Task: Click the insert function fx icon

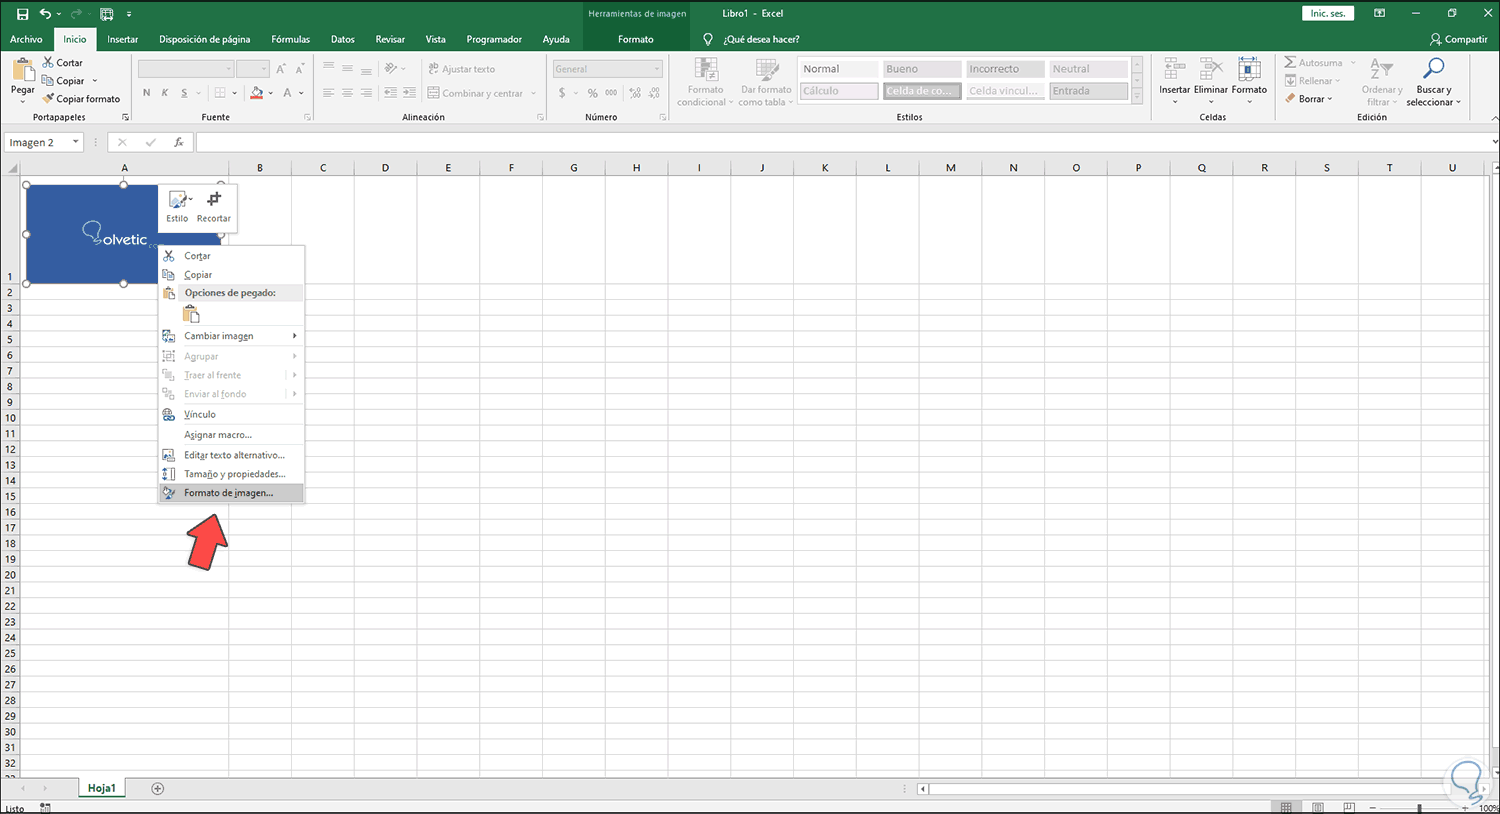Action: pos(179,142)
